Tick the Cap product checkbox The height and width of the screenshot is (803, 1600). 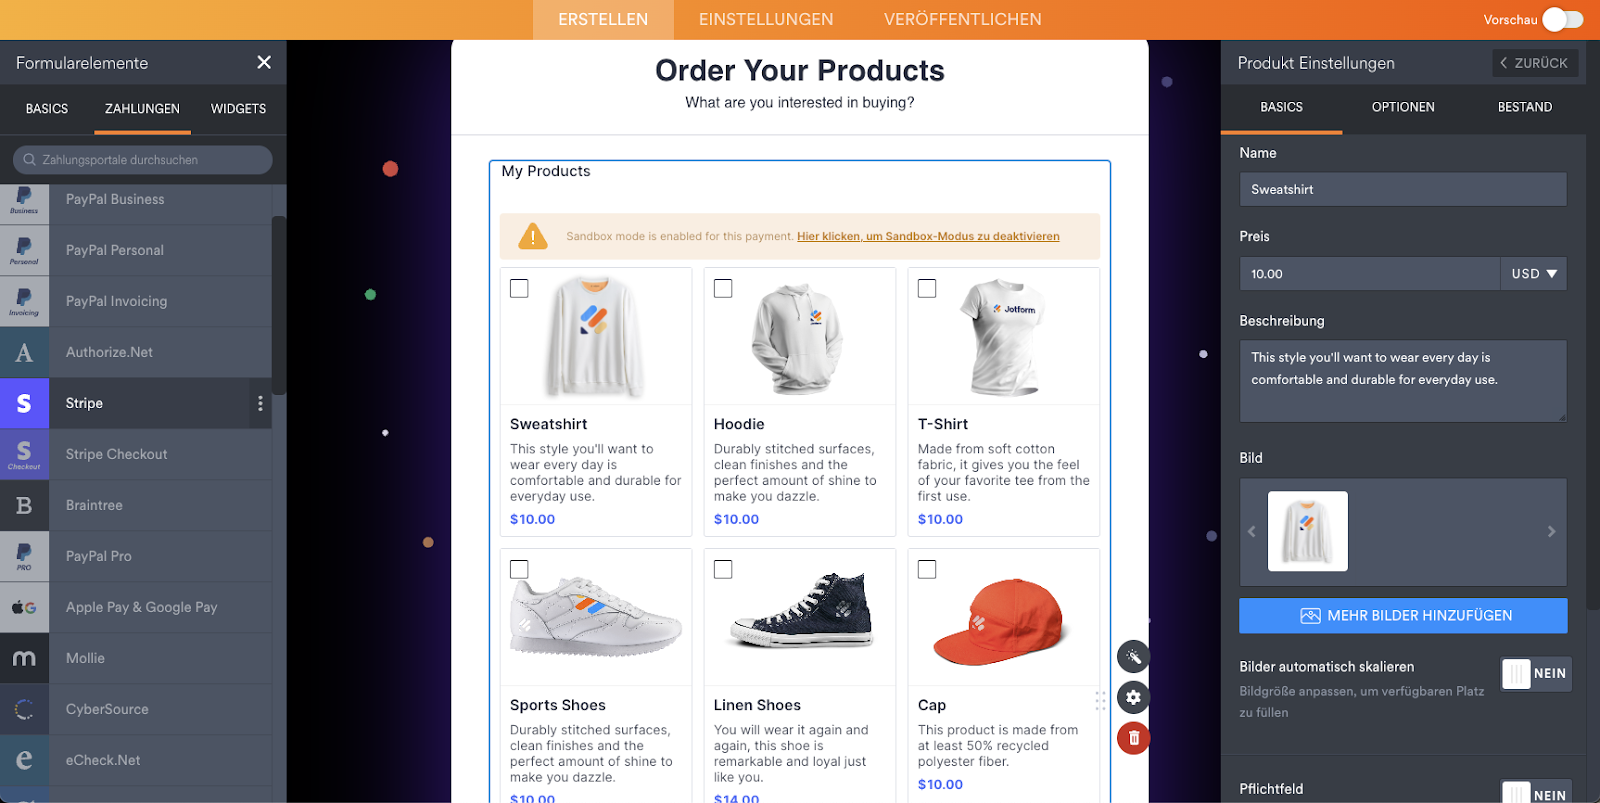(x=927, y=569)
